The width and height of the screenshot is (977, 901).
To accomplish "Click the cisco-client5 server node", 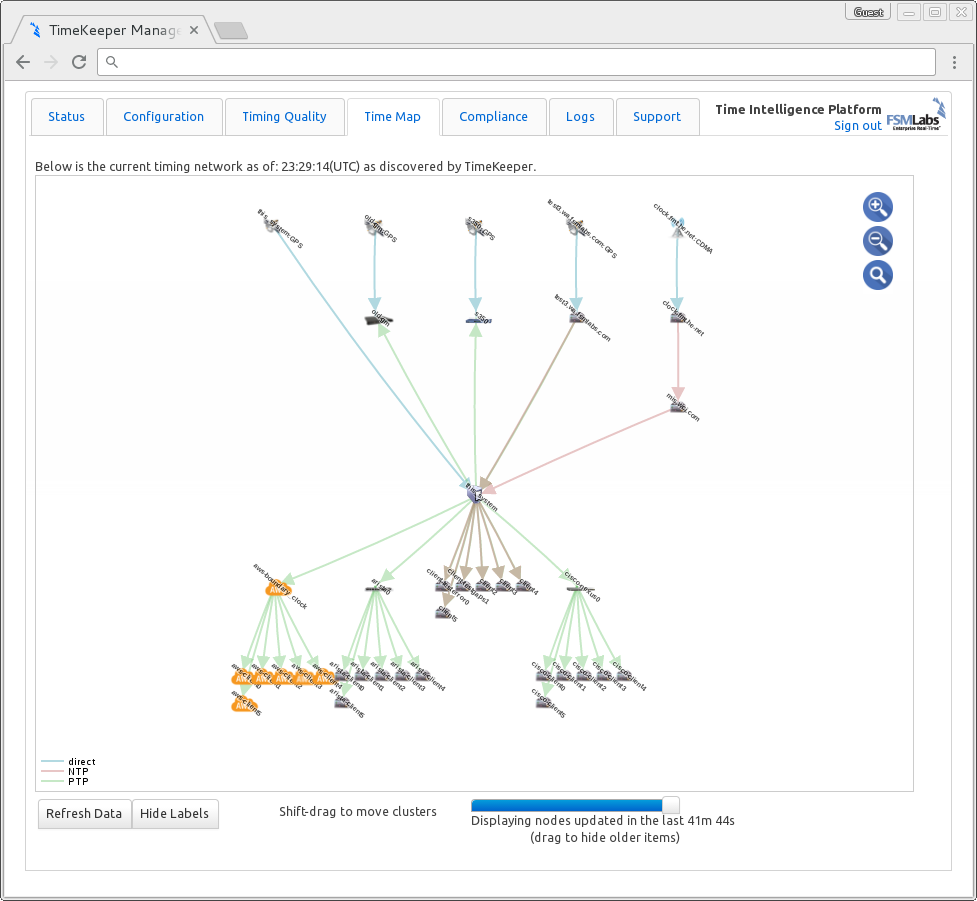I will (544, 703).
